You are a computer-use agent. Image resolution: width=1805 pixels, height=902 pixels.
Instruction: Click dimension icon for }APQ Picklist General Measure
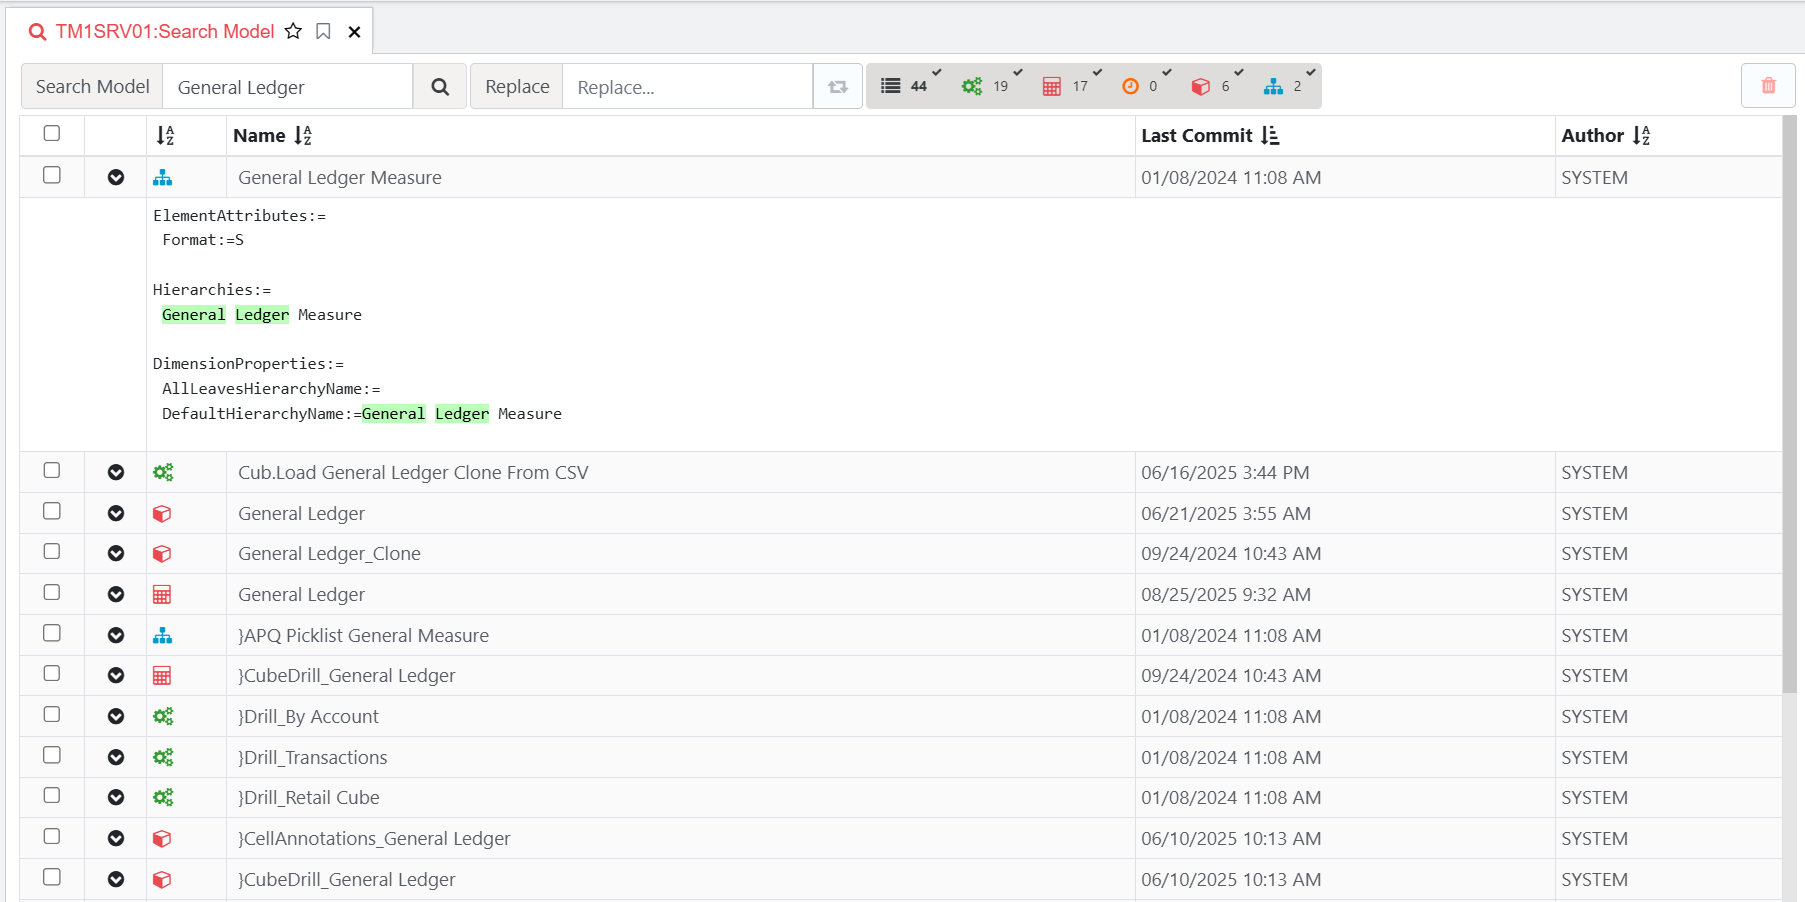point(162,635)
